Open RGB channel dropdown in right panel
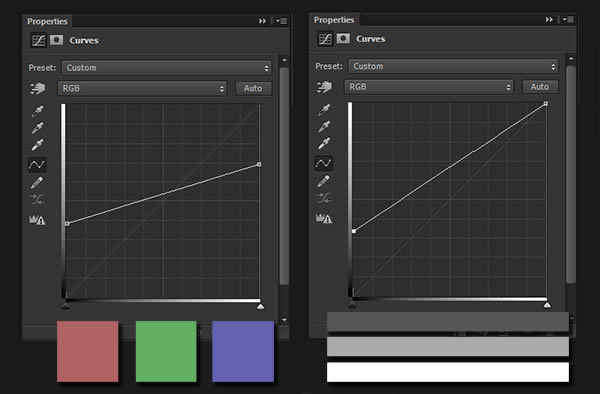Viewport: 600px width, 394px height. 429,87
